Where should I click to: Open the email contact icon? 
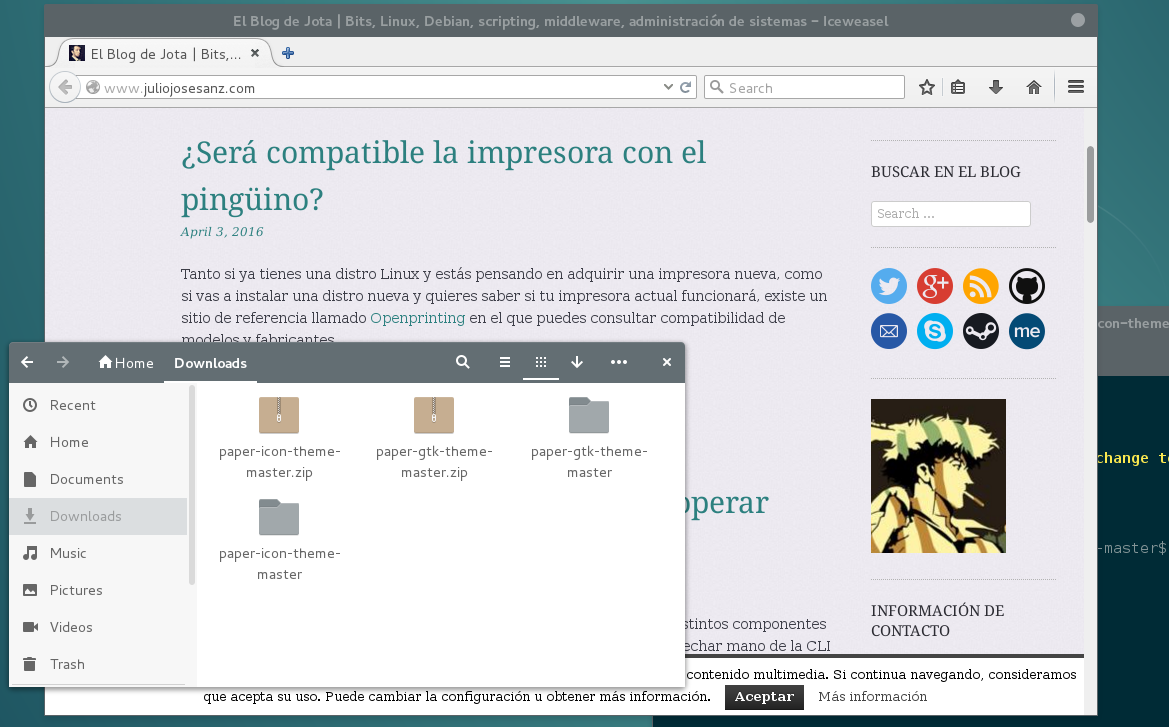[889, 331]
